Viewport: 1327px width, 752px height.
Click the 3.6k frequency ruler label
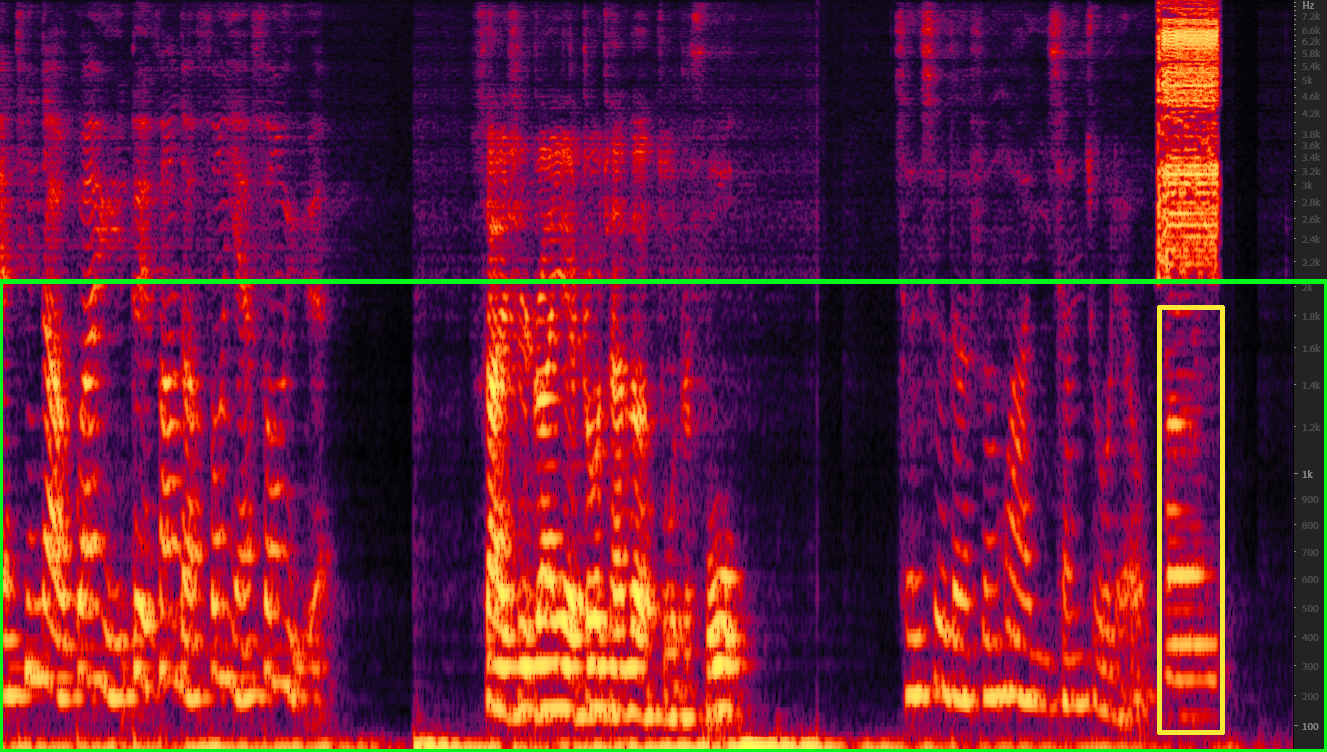[x=1309, y=145]
